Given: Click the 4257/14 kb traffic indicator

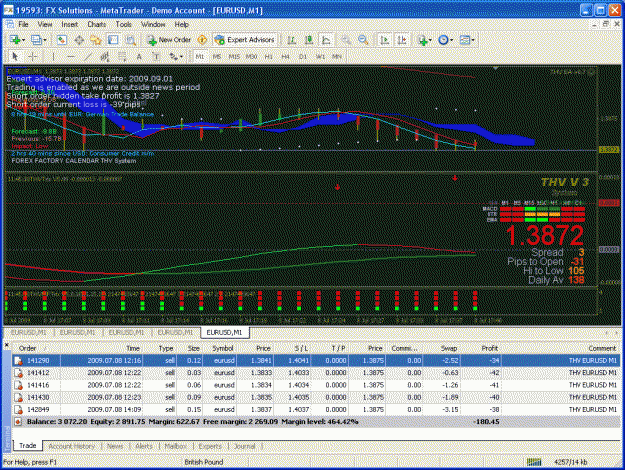Looking at the screenshot, I should (570, 462).
